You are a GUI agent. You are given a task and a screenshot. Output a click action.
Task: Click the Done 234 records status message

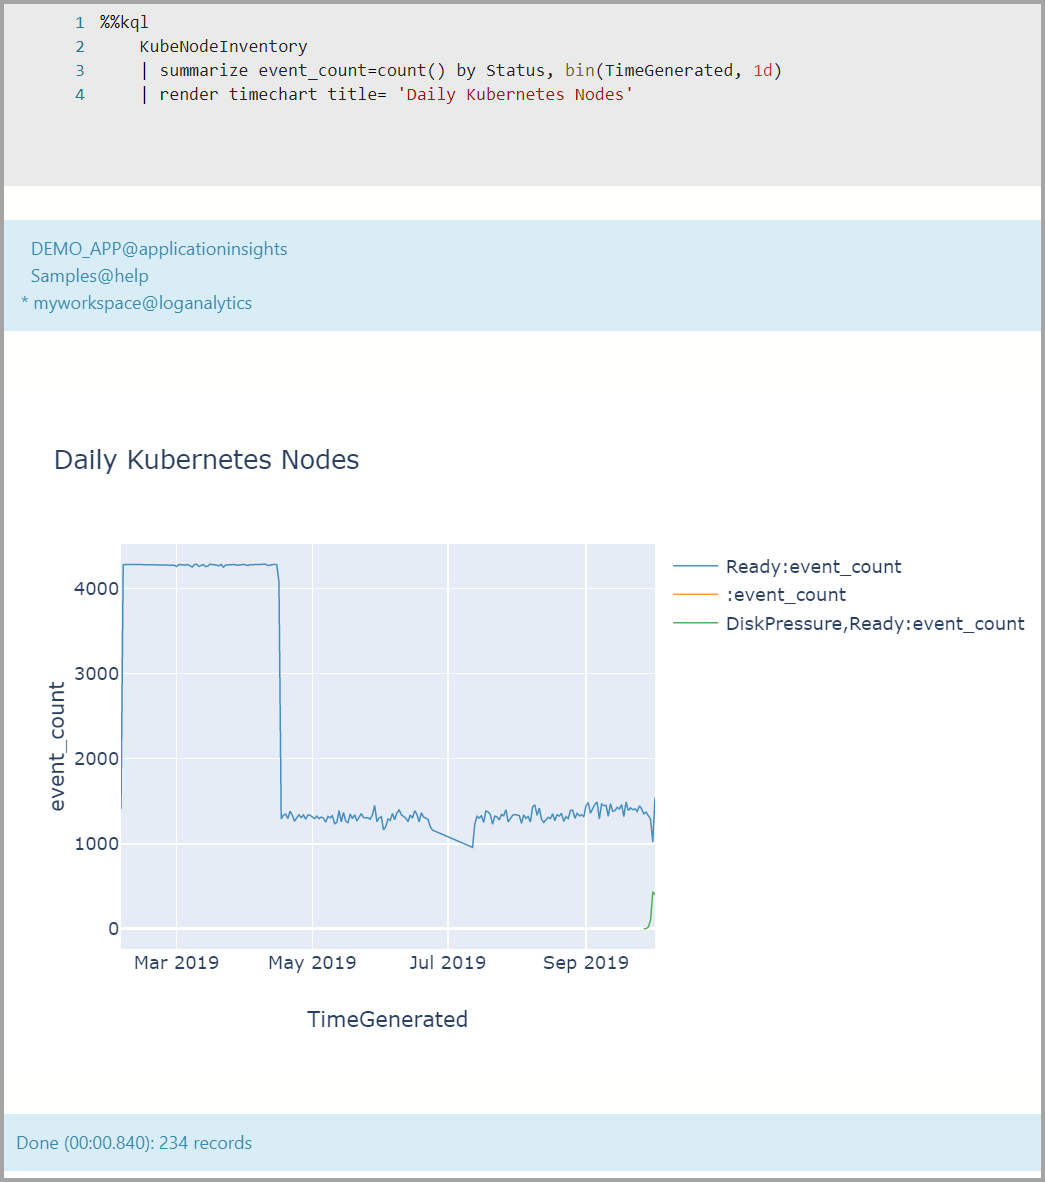[136, 1142]
